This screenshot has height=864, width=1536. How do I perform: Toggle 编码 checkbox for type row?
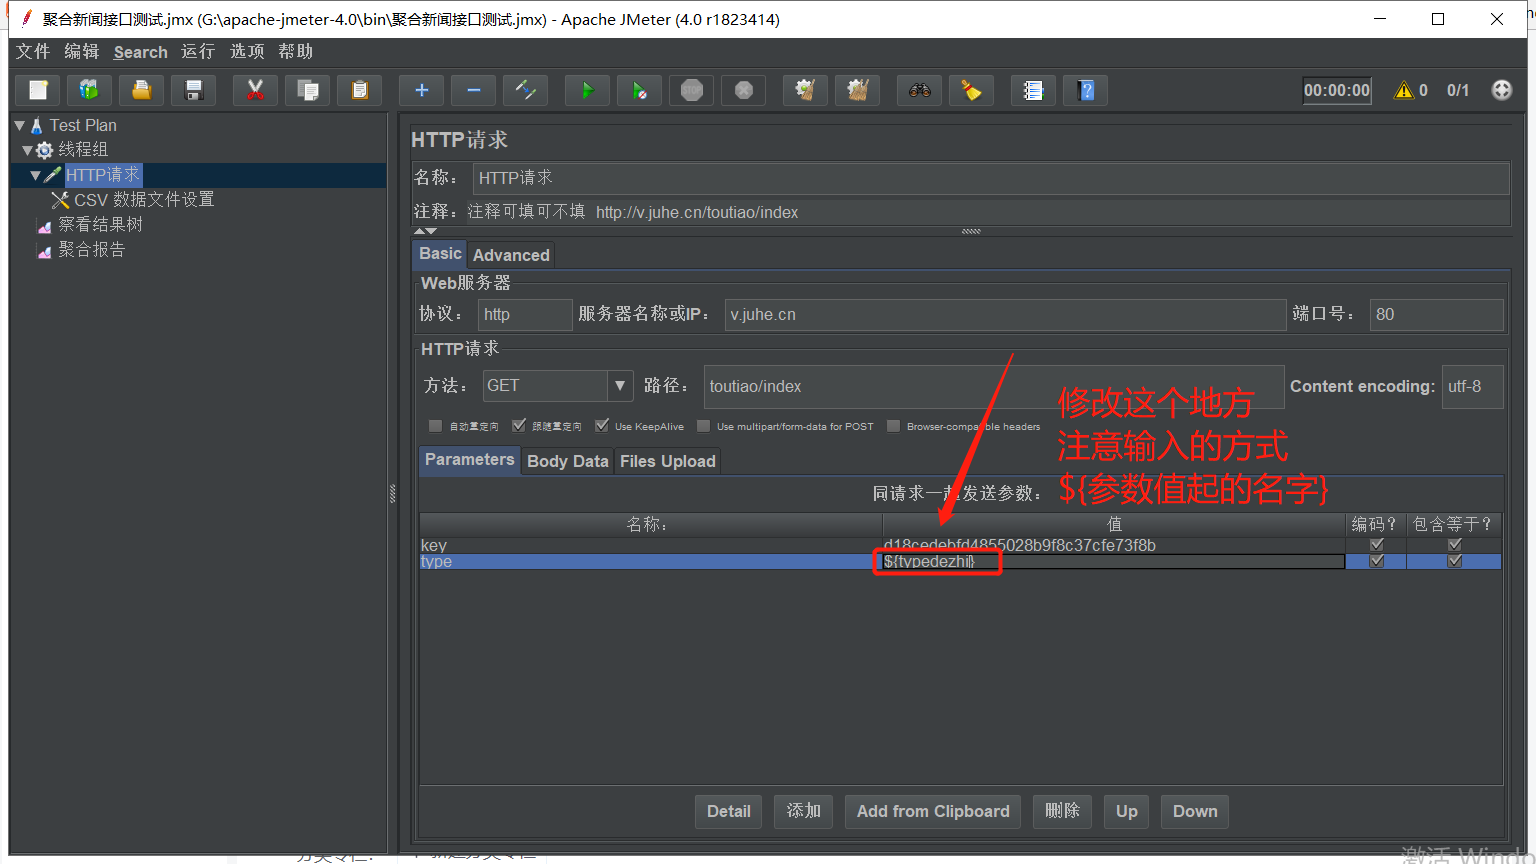coord(1376,561)
